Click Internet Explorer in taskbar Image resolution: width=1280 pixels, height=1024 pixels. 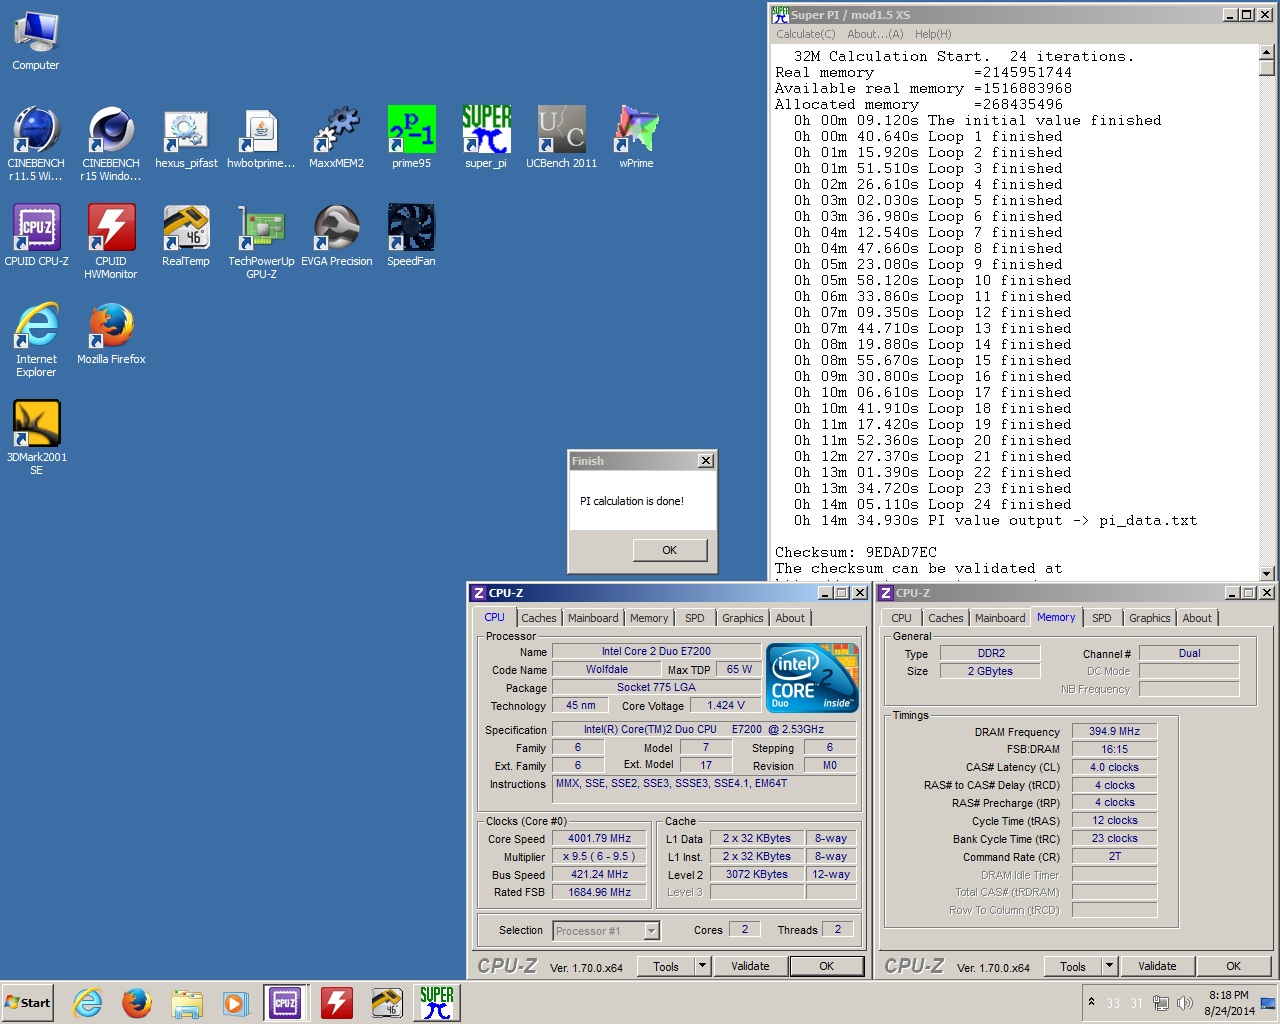tap(88, 1003)
